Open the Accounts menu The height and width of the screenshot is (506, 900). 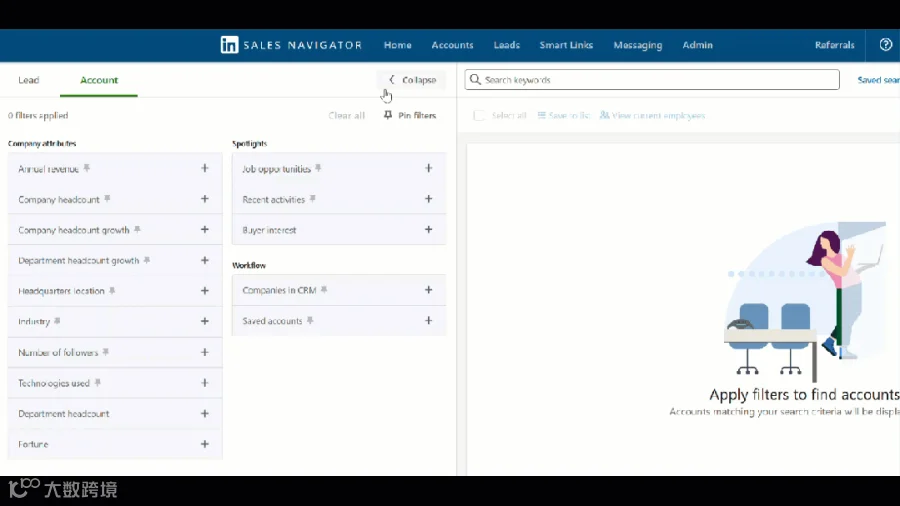452,45
